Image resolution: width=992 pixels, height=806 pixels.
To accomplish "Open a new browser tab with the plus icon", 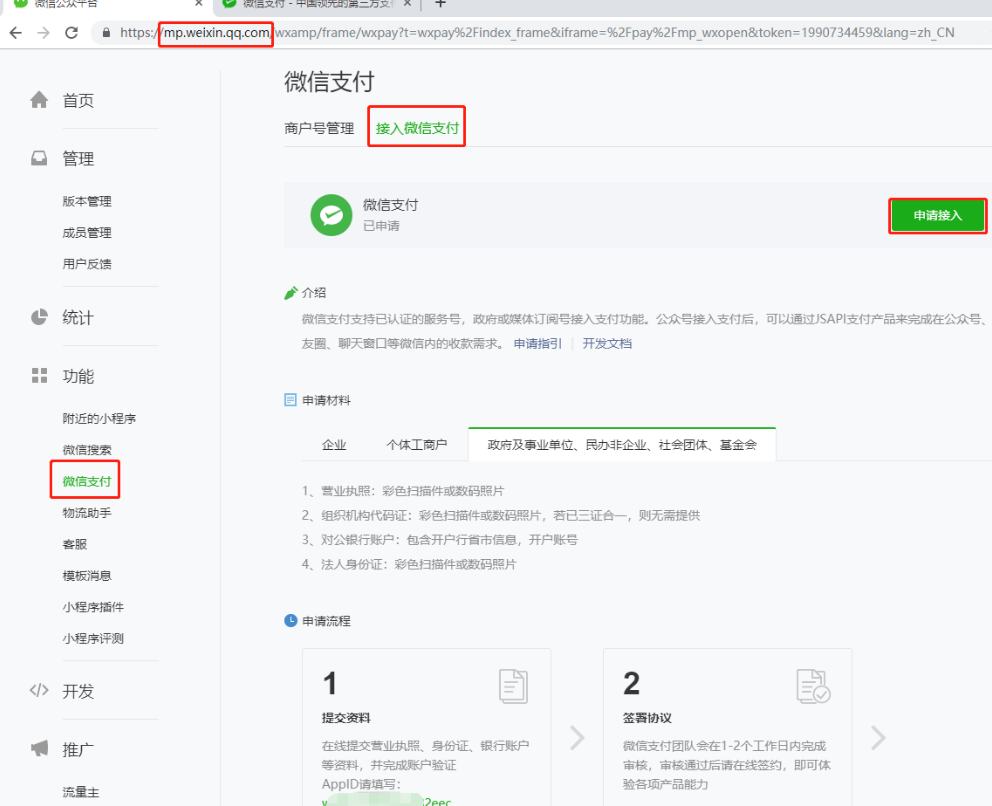I will tap(441, 4).
